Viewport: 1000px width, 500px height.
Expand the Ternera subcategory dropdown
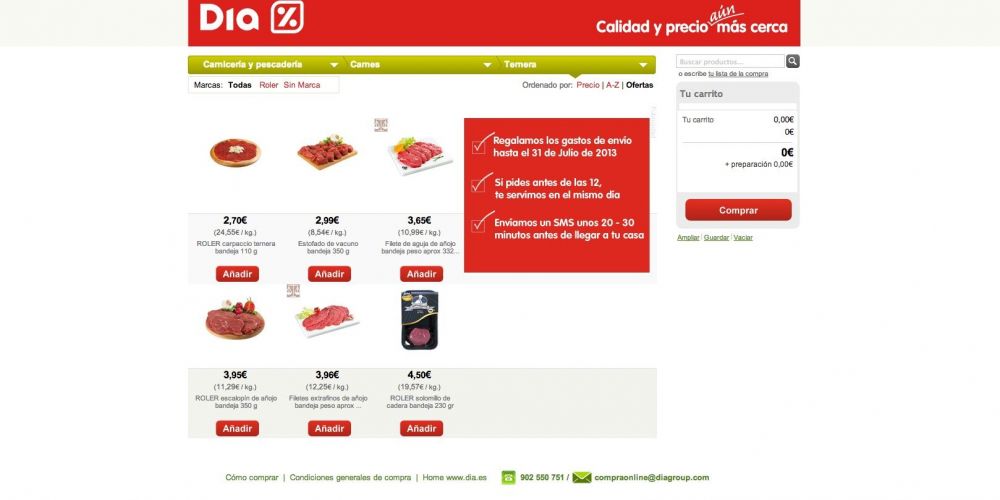(x=643, y=65)
